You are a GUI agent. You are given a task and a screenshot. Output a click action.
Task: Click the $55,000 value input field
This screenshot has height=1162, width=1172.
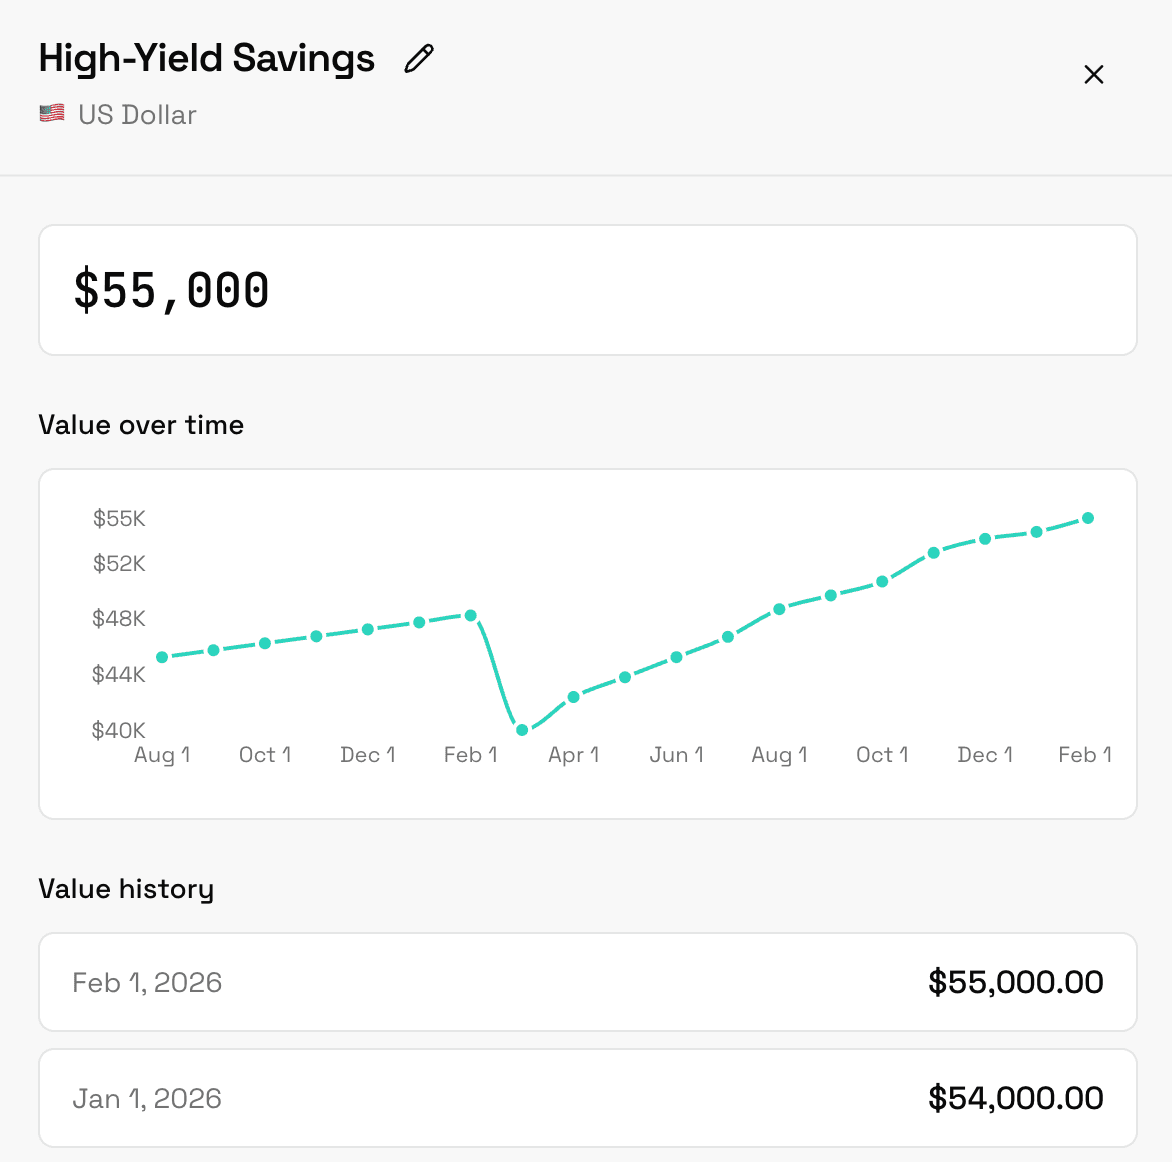point(586,290)
